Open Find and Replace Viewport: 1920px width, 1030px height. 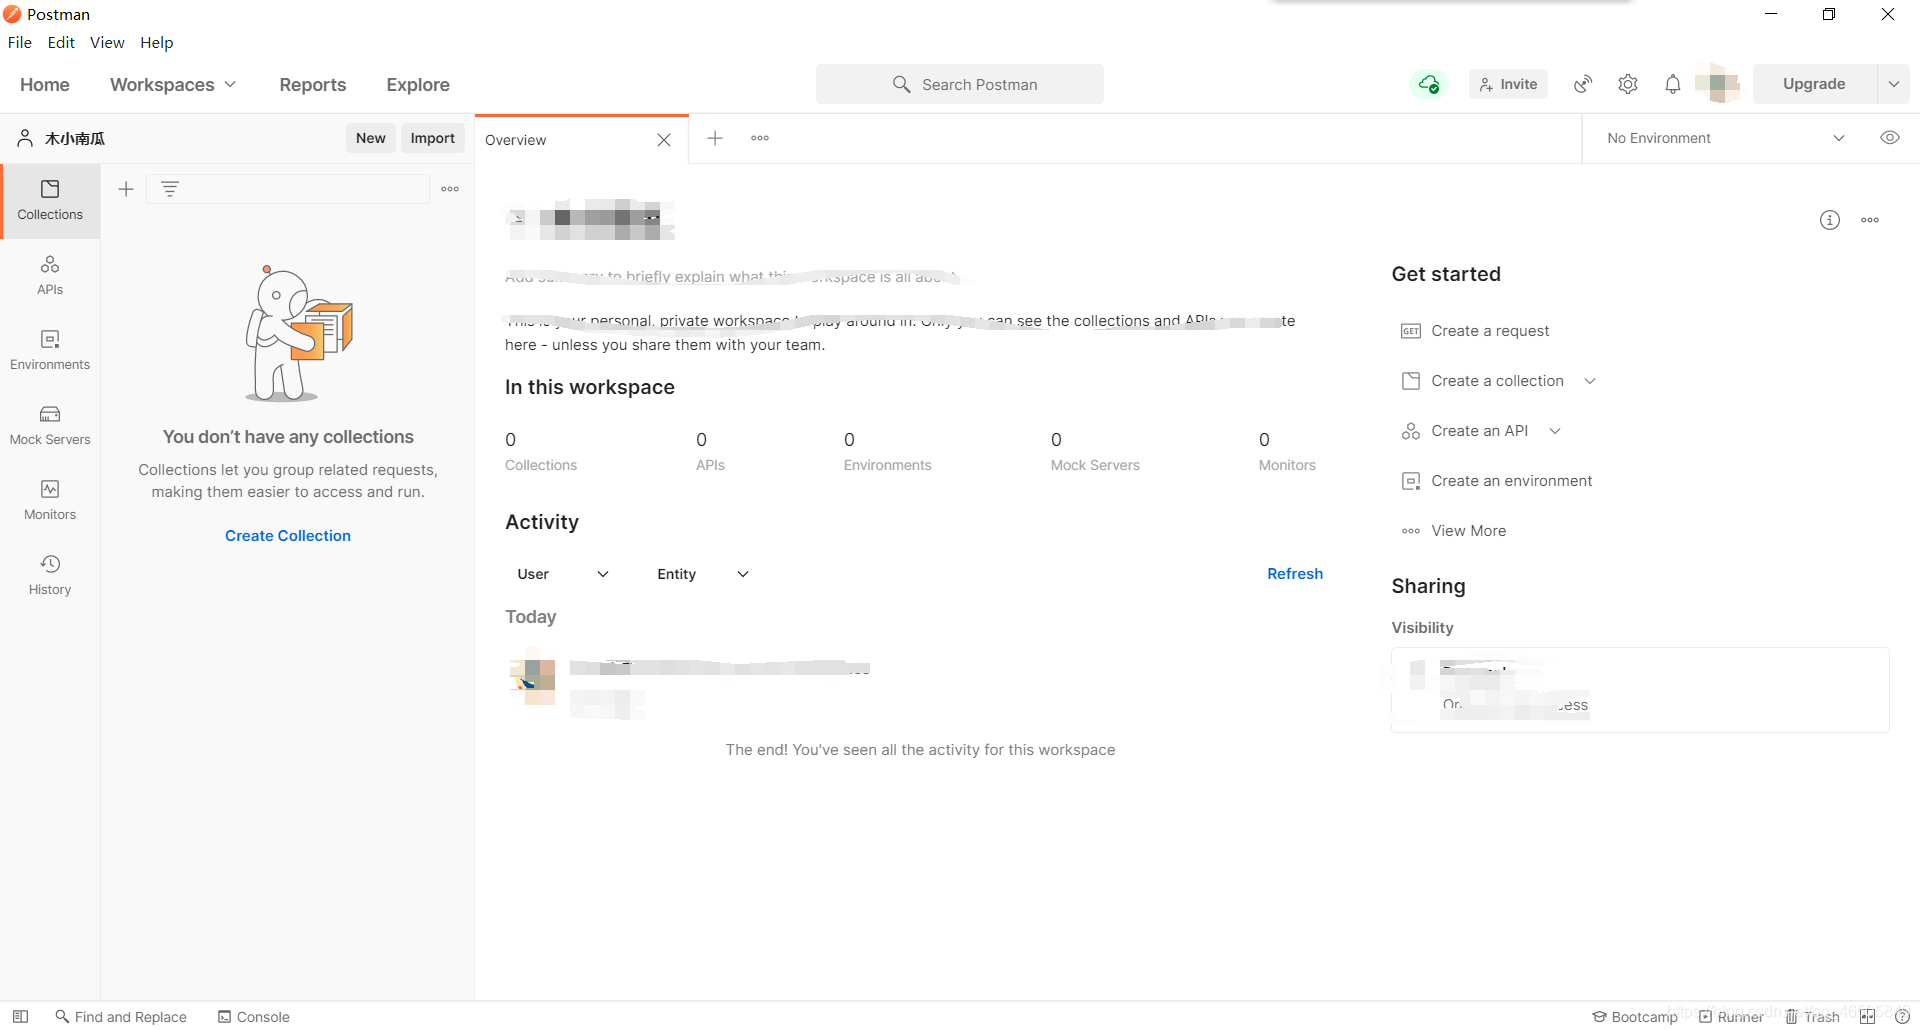click(121, 1017)
